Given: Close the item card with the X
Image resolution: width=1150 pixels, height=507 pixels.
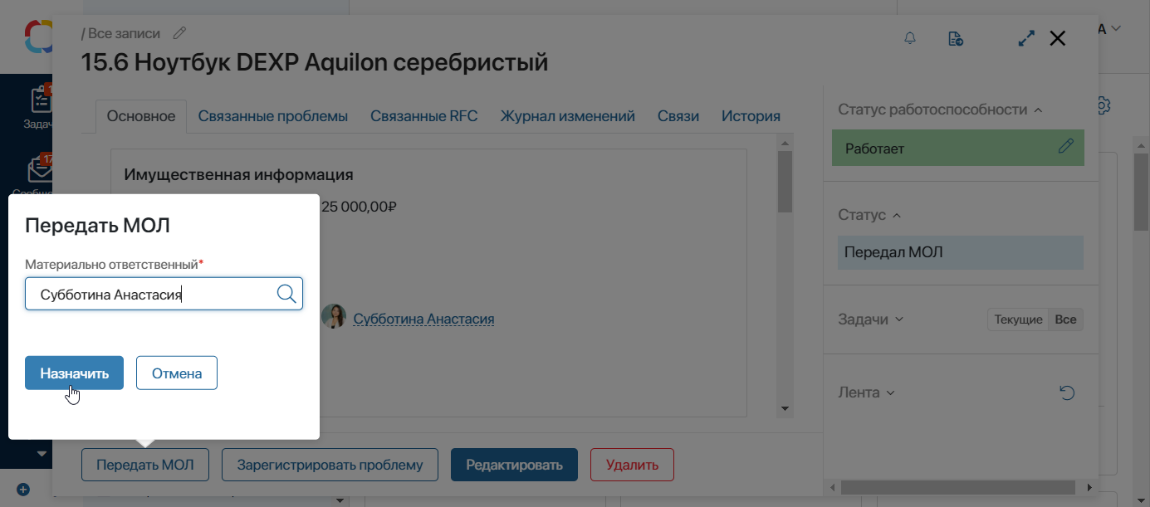Looking at the screenshot, I should click(1057, 38).
